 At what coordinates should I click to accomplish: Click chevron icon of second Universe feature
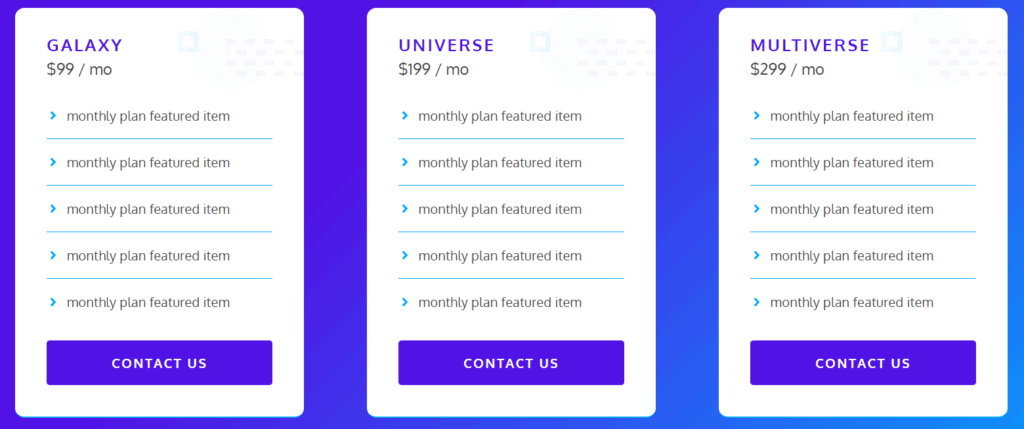click(405, 162)
